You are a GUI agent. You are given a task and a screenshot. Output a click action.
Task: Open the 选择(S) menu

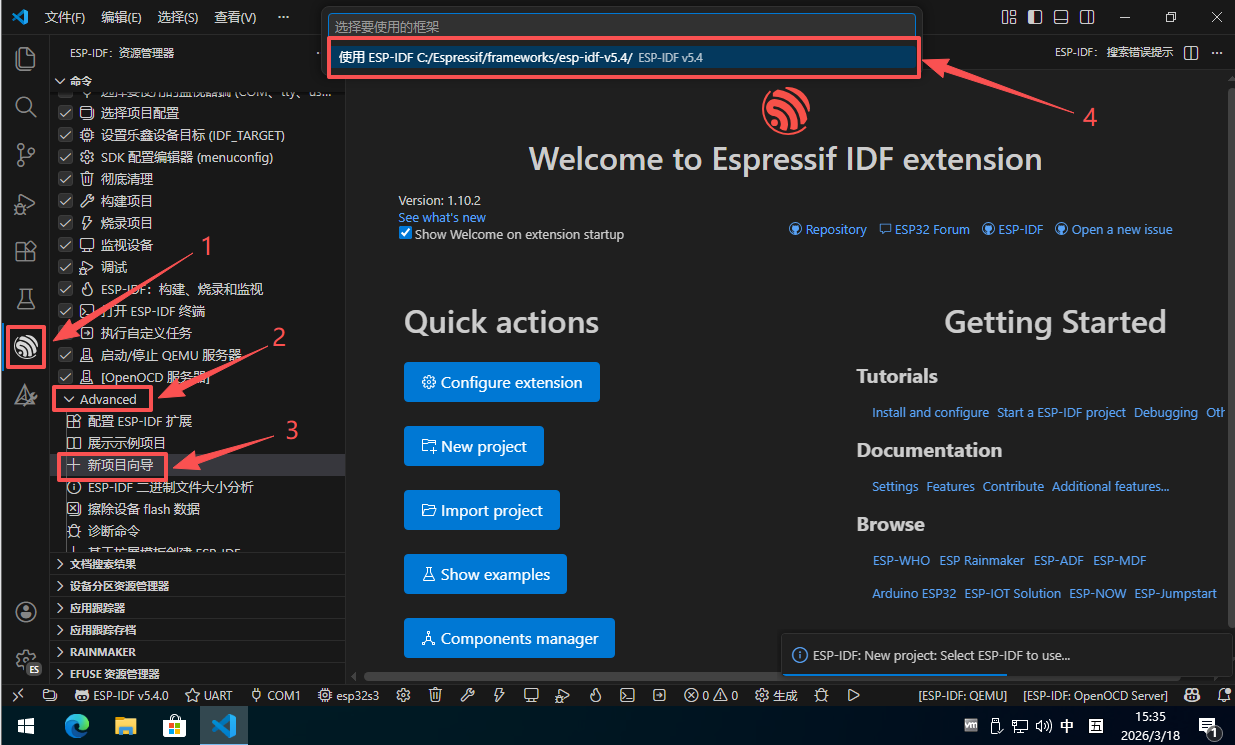178,17
